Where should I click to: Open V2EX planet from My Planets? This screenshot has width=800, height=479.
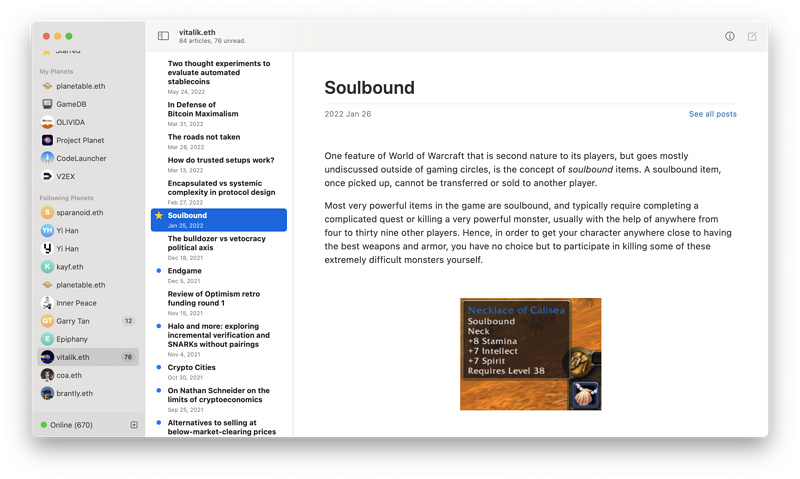tap(67, 176)
